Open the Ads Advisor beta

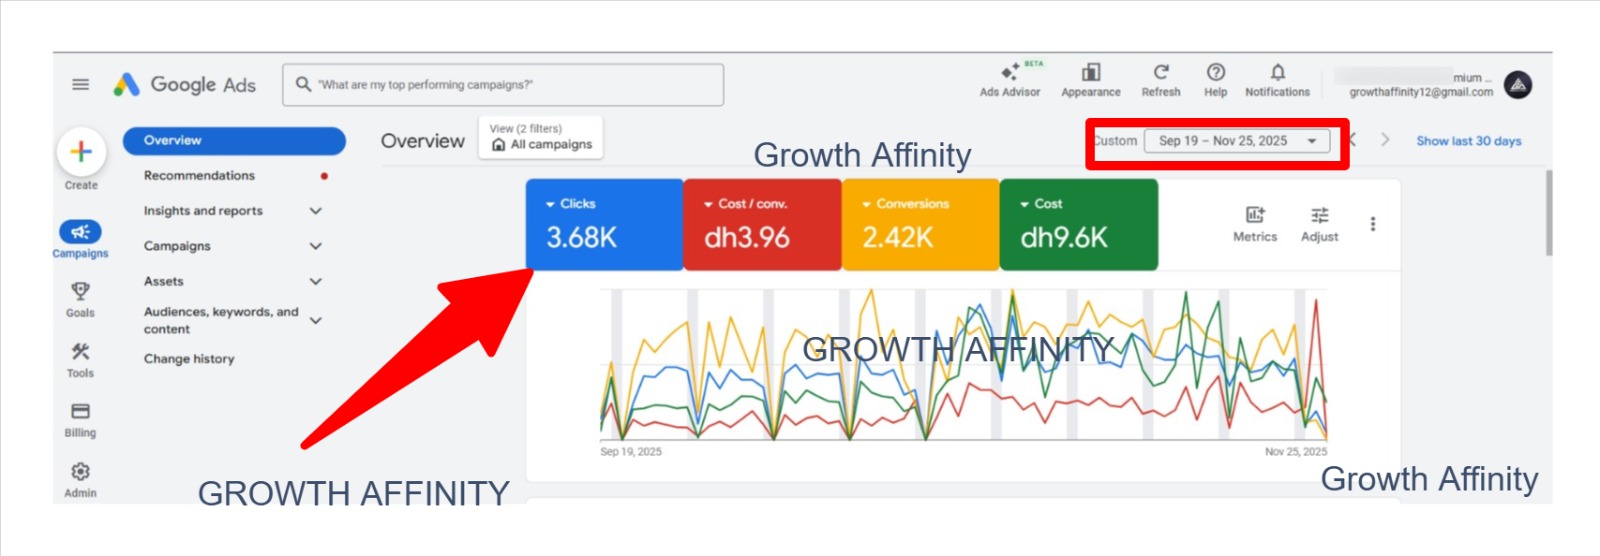tap(1009, 78)
